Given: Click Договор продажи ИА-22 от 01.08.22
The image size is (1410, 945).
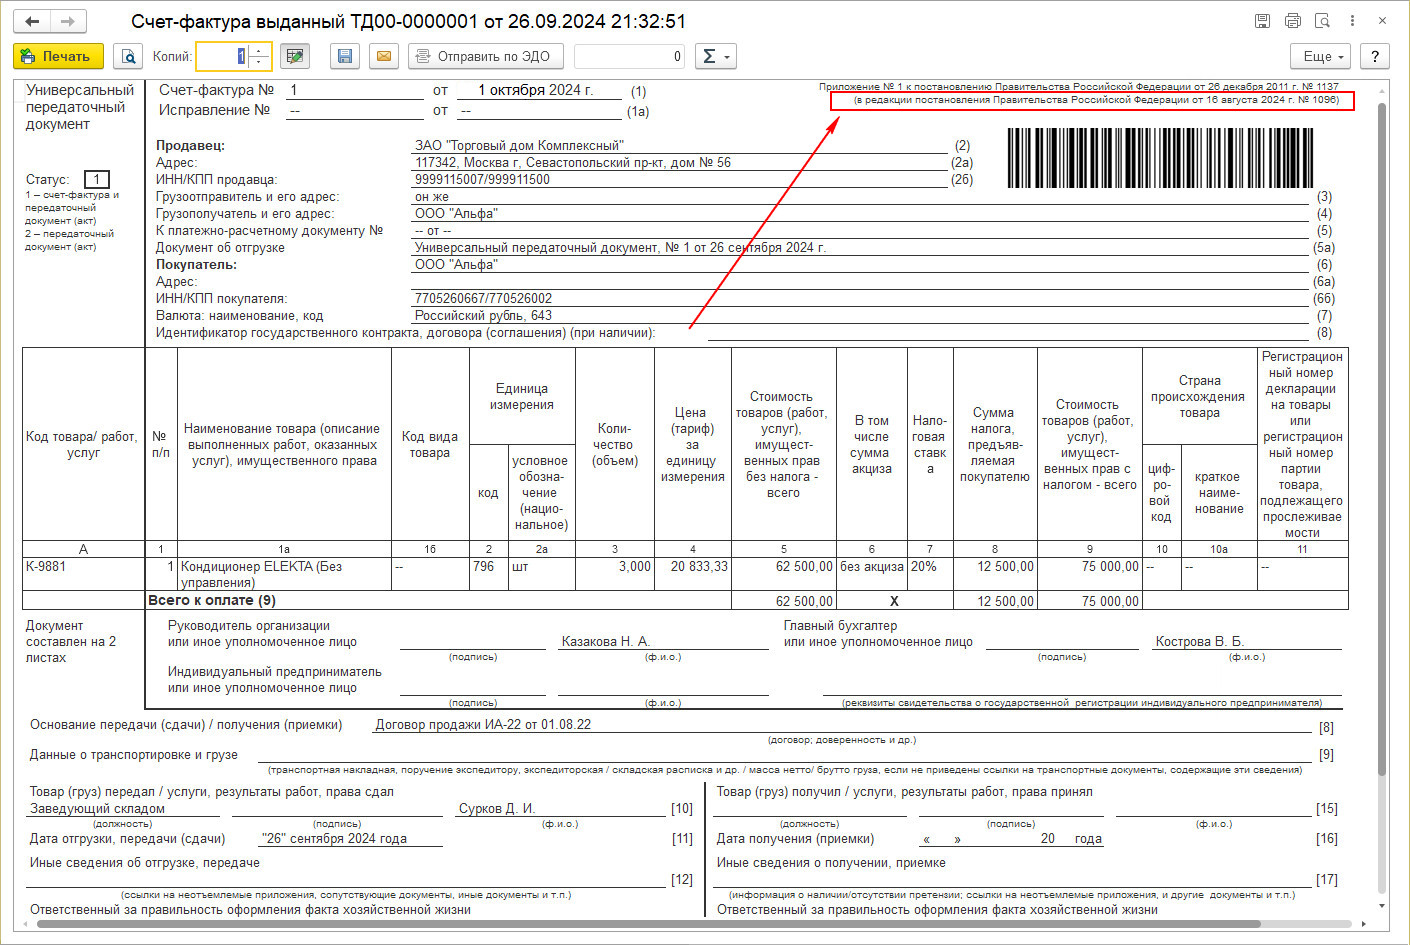Looking at the screenshot, I should tap(483, 725).
